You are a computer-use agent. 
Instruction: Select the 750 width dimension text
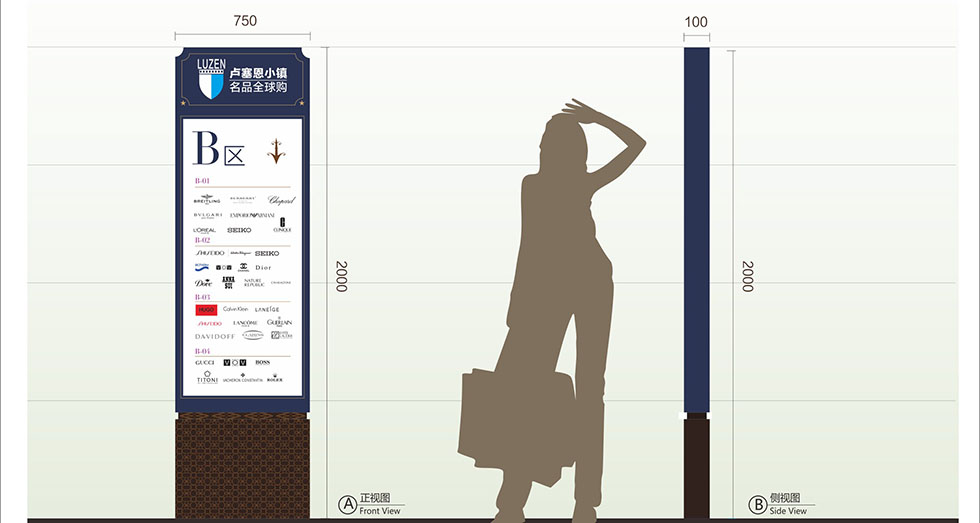(x=244, y=21)
